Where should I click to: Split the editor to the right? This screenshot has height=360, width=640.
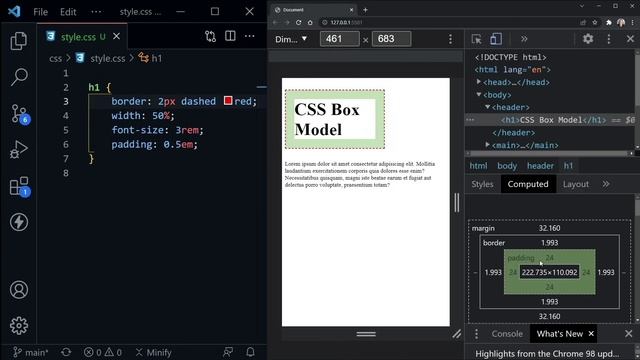pos(230,36)
